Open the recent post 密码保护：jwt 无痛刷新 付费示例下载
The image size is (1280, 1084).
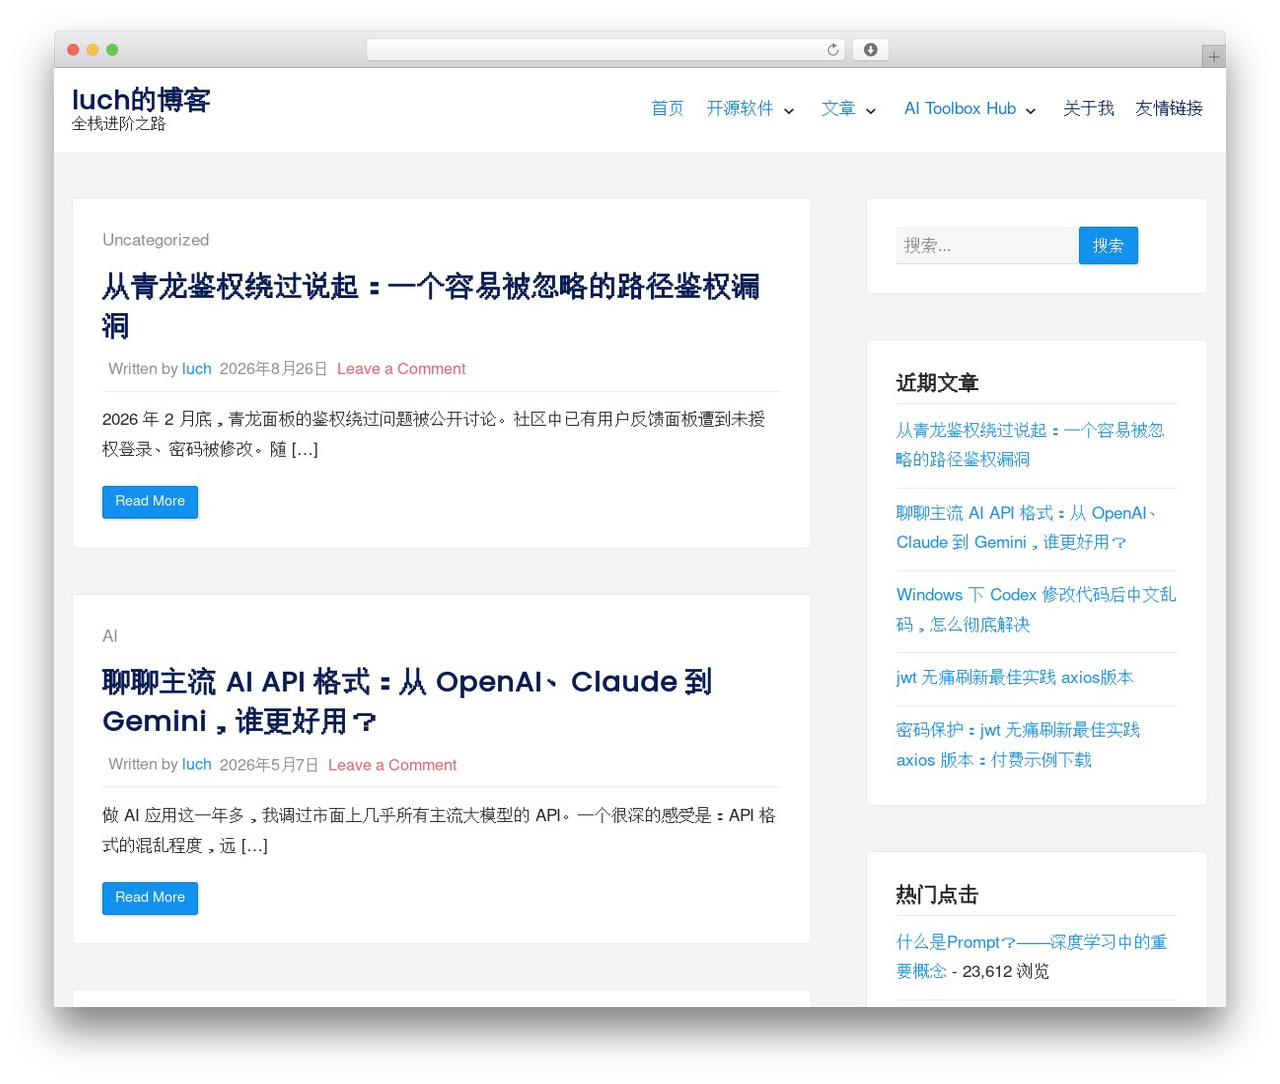(1018, 745)
